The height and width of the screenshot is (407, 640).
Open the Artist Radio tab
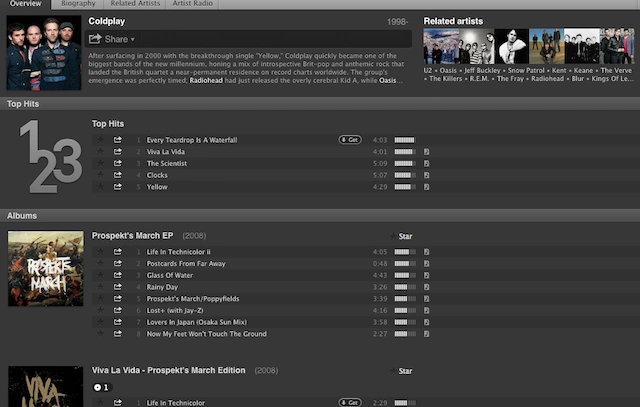(192, 4)
